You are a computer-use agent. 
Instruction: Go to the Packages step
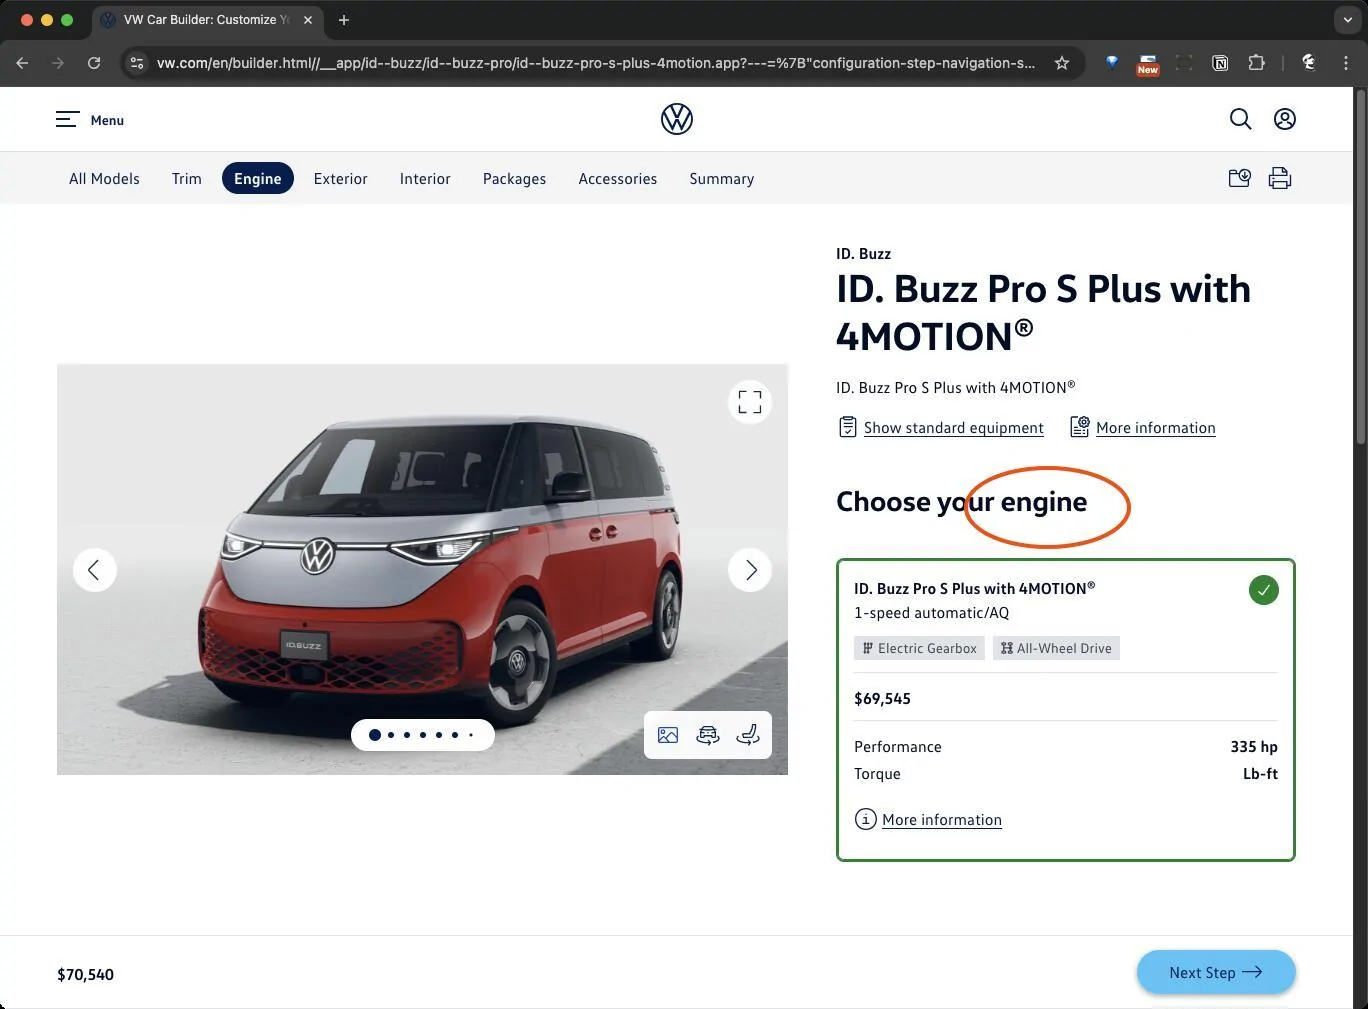[x=514, y=179]
